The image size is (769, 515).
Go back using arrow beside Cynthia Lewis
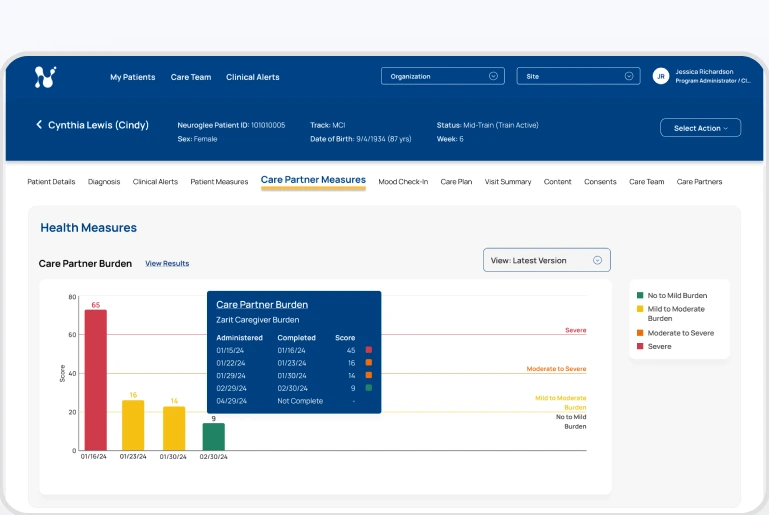click(39, 125)
